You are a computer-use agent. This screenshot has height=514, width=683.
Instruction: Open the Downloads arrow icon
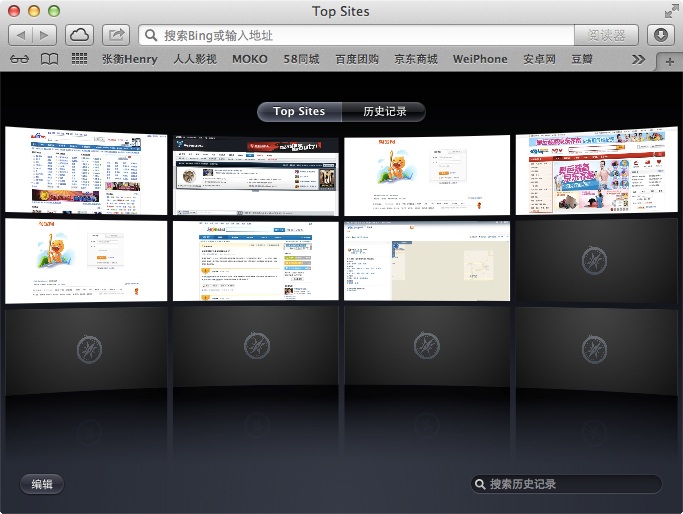pyautogui.click(x=661, y=35)
